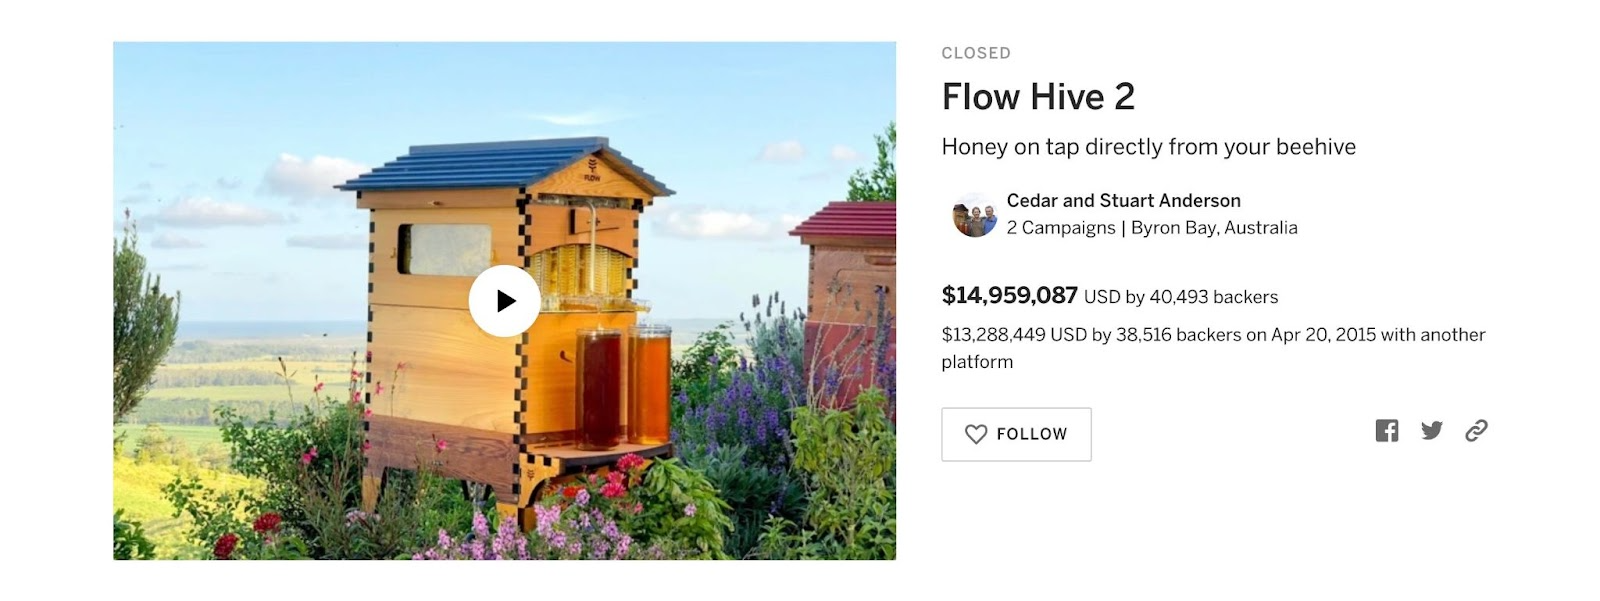
Task: Click the Flow Hive 2 title
Action: click(x=1038, y=97)
